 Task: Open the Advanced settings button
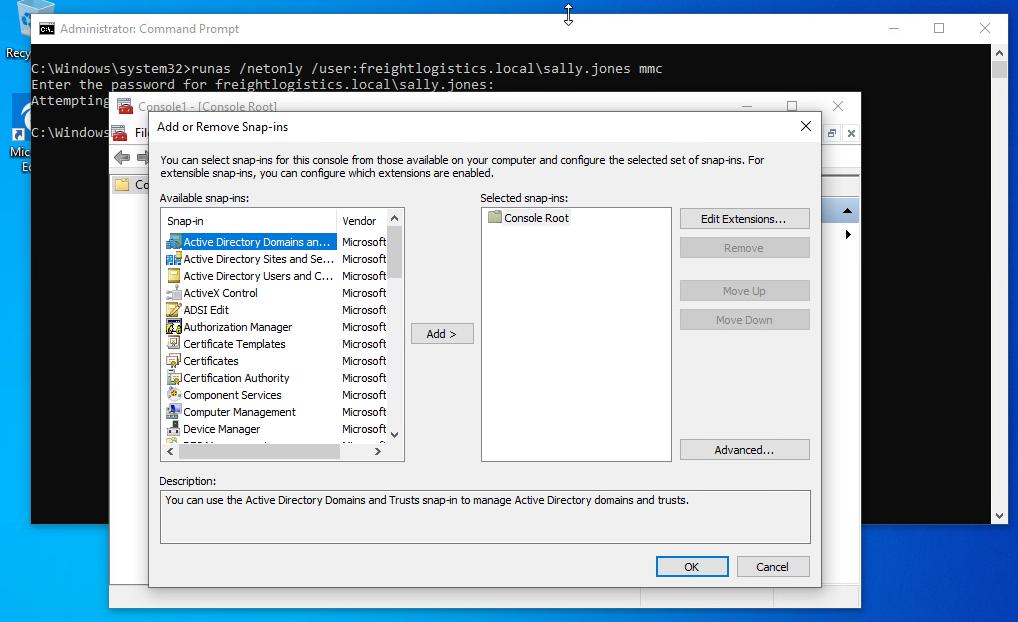(x=744, y=450)
